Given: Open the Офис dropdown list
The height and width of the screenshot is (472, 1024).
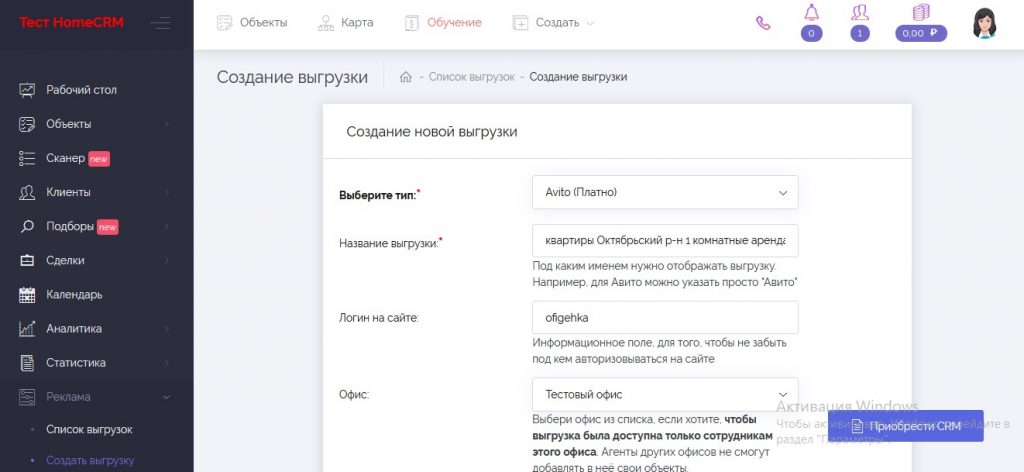Looking at the screenshot, I should coord(665,394).
